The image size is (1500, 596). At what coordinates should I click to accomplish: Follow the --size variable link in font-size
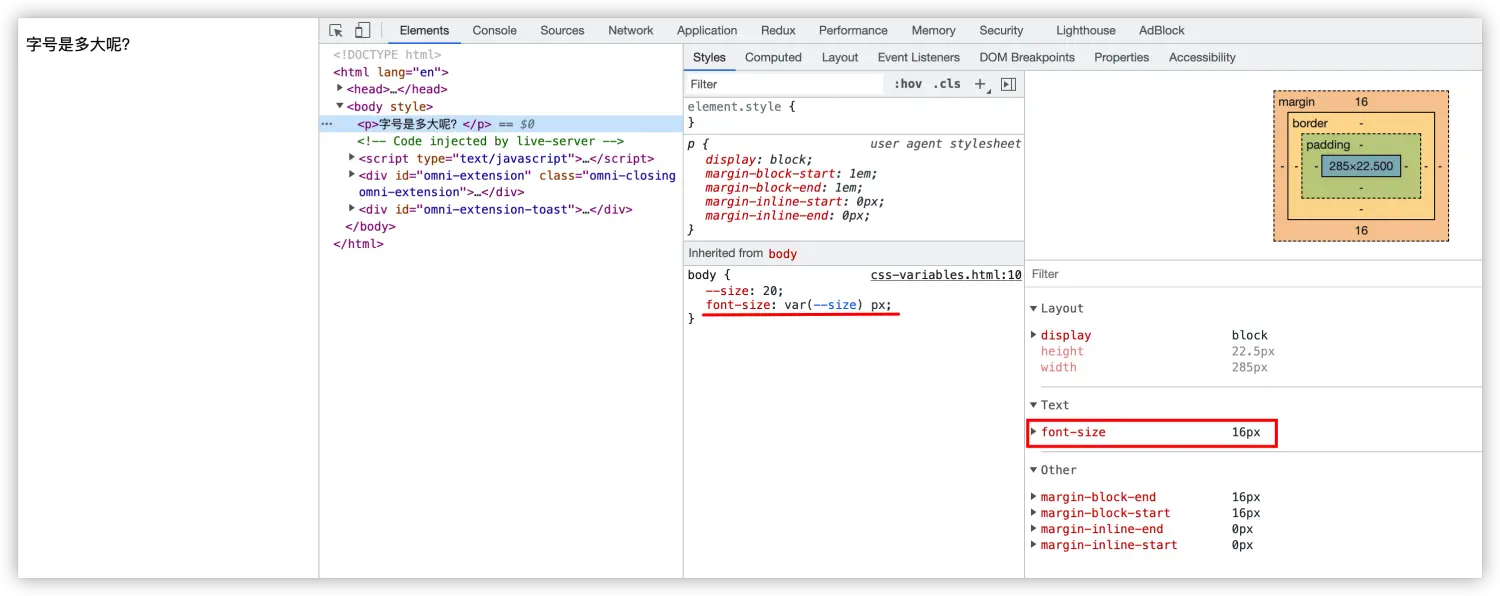point(834,305)
